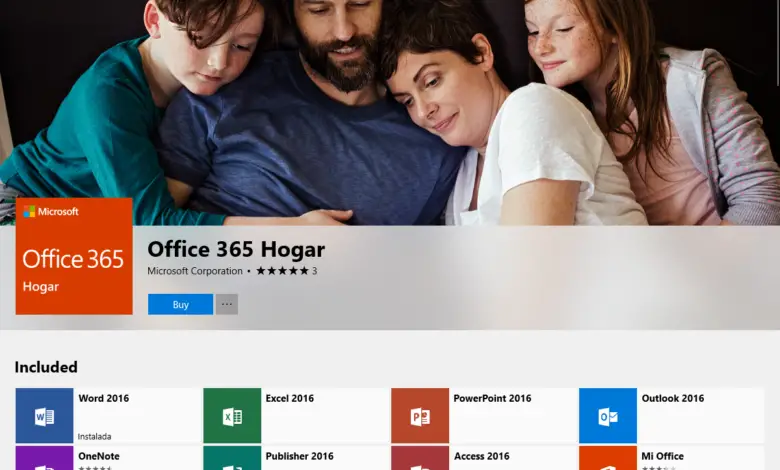Click the Office 365 Hogar product tile
Screen dimensions: 780x470
tap(74, 256)
